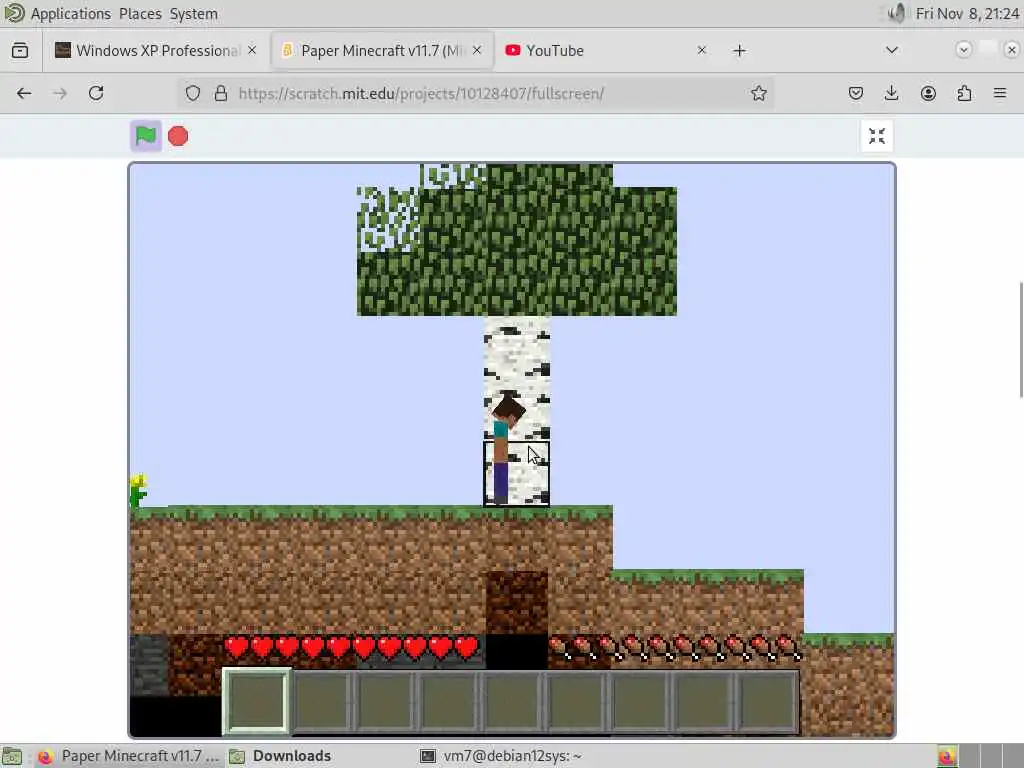Open the tracking protection shield icon
Screen dimensions: 1024x768
pos(193,93)
